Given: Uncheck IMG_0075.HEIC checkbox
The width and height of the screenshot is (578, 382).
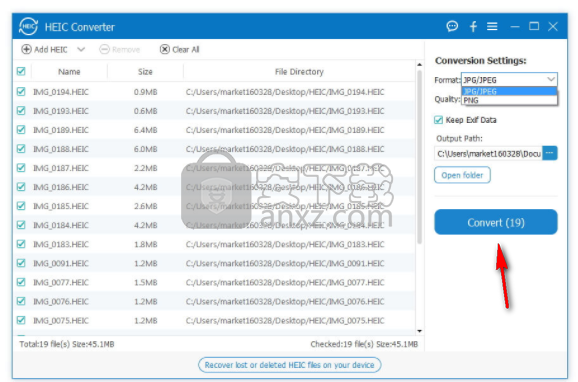Looking at the screenshot, I should coord(21,320).
